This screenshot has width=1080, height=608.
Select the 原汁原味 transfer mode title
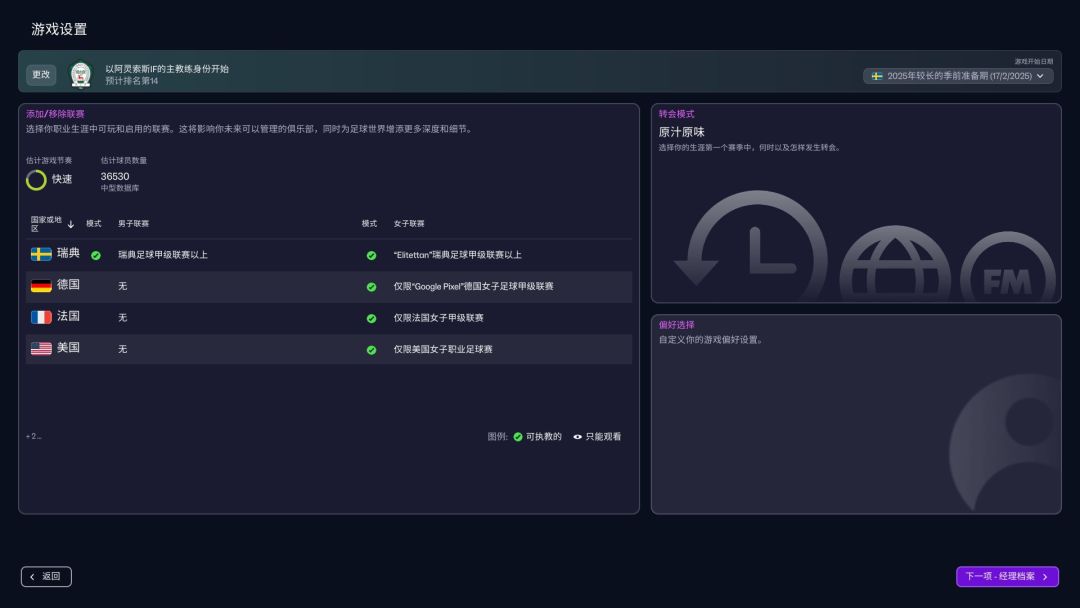tap(681, 132)
